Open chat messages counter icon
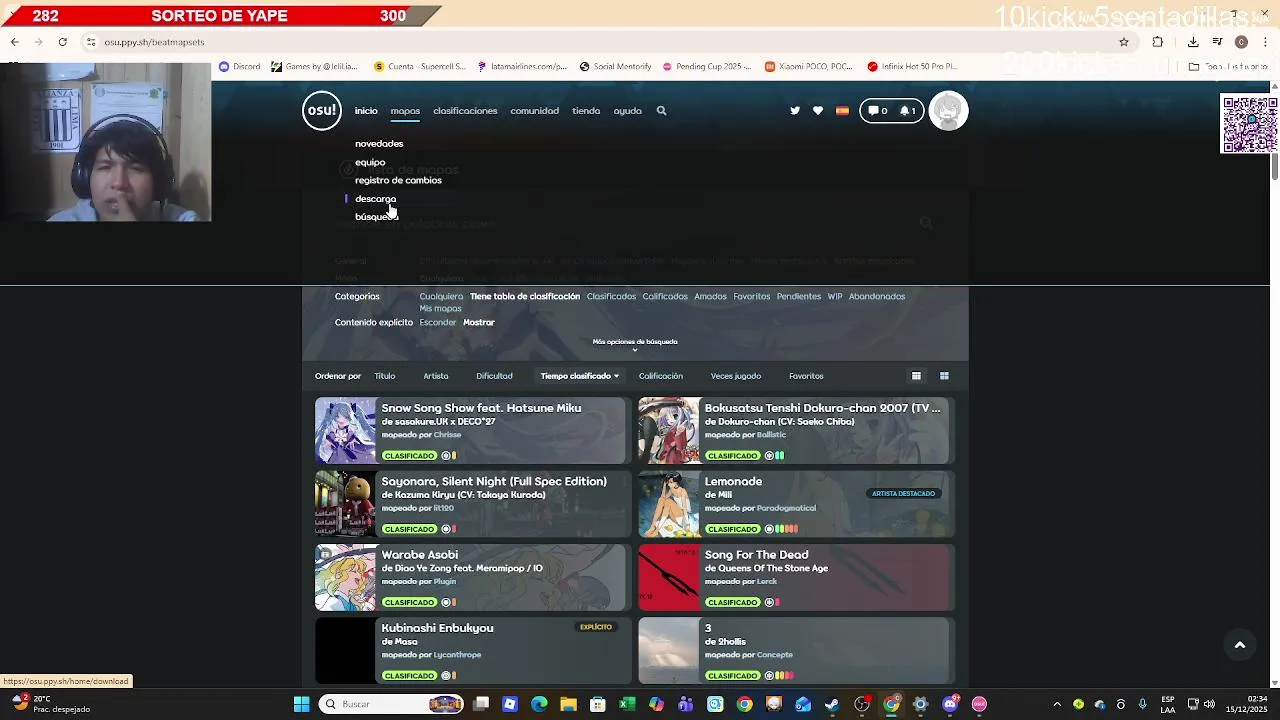1280x720 pixels. [x=878, y=111]
